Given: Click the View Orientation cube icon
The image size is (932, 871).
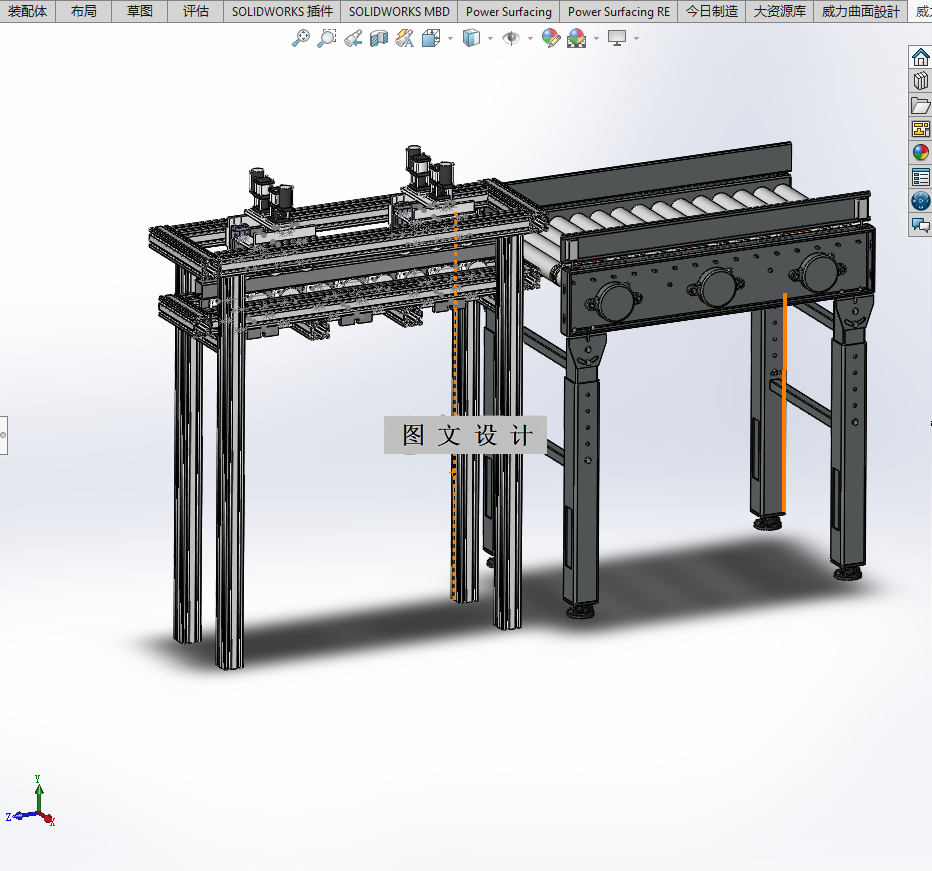Looking at the screenshot, I should [x=431, y=39].
